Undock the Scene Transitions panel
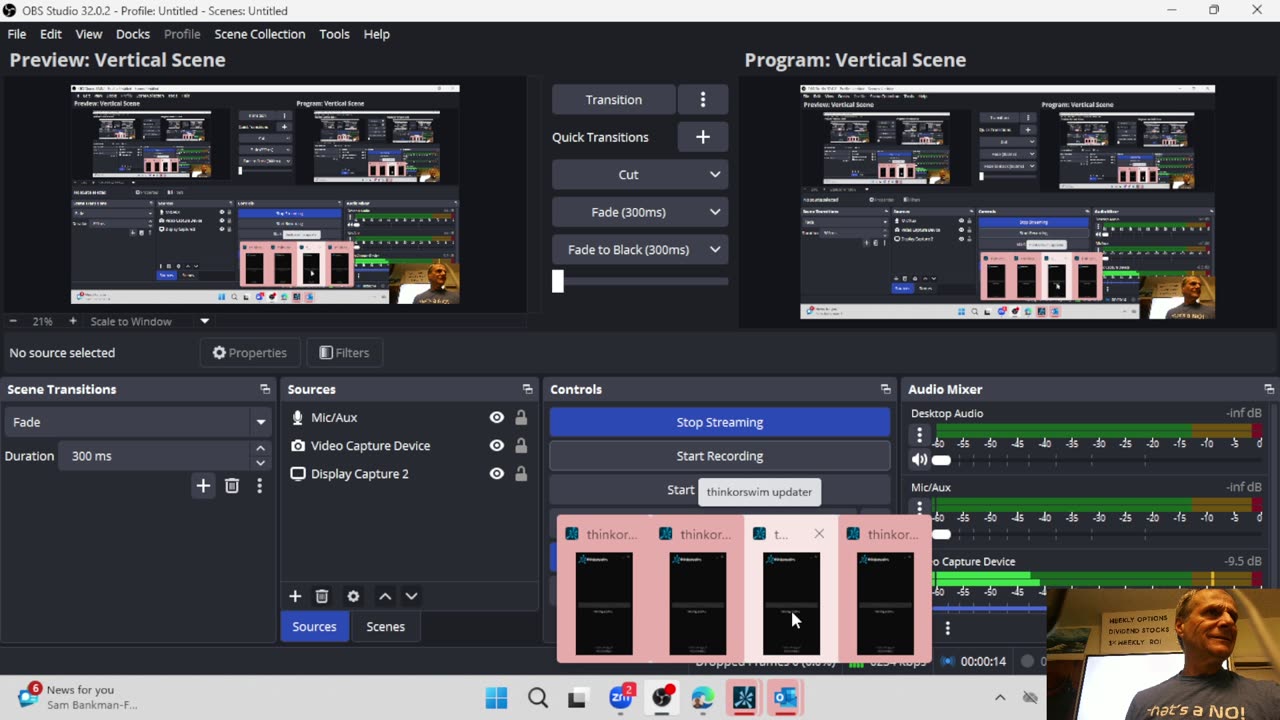The width and height of the screenshot is (1280, 720). (265, 389)
